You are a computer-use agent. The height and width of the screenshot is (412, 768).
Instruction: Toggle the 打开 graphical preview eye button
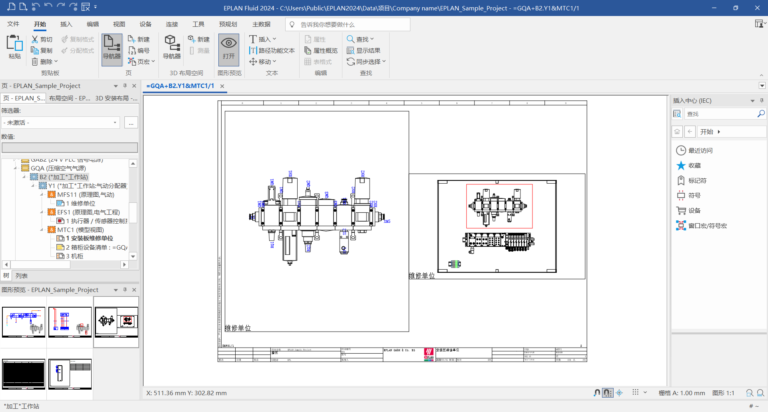tap(228, 49)
